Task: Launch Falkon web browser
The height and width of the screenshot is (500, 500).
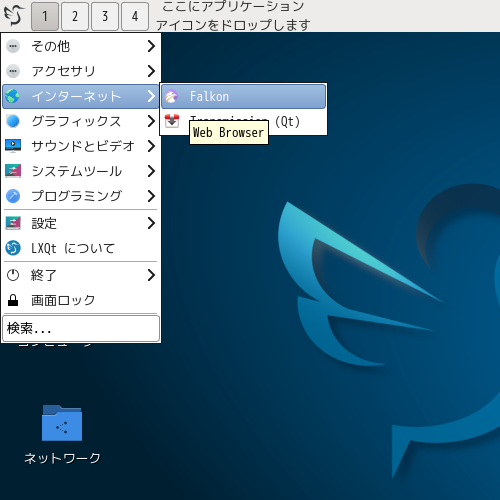Action: [243, 96]
